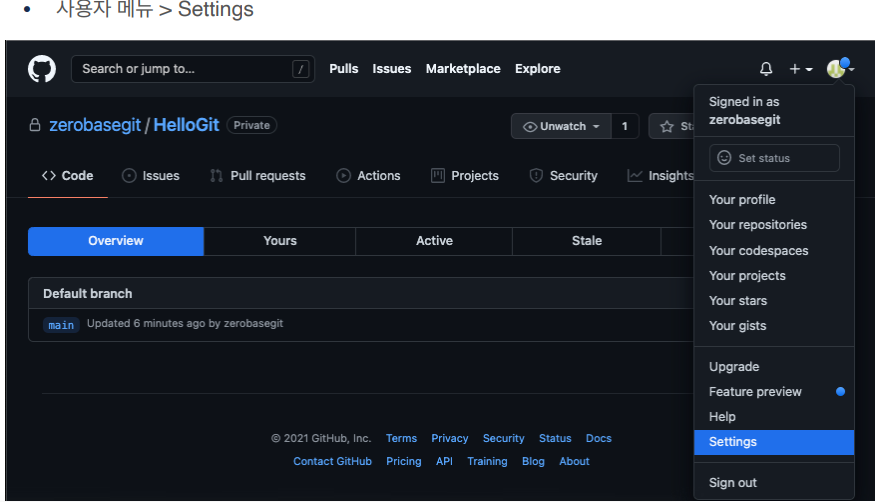The image size is (877, 502).
Task: Switch to the repository Security tab
Action: 563,176
